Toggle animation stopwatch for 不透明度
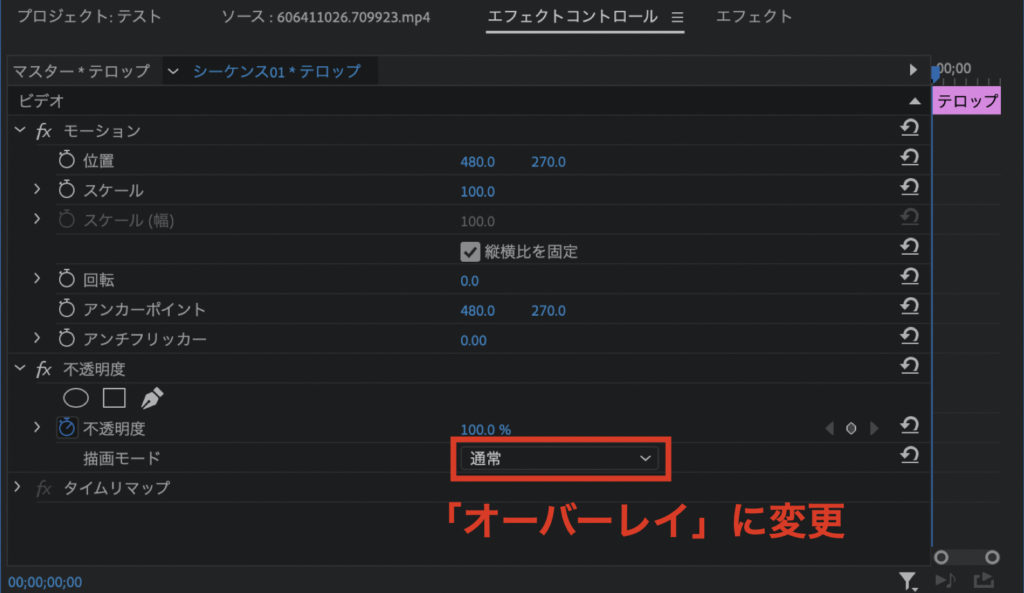The width and height of the screenshot is (1024, 593). 67,428
